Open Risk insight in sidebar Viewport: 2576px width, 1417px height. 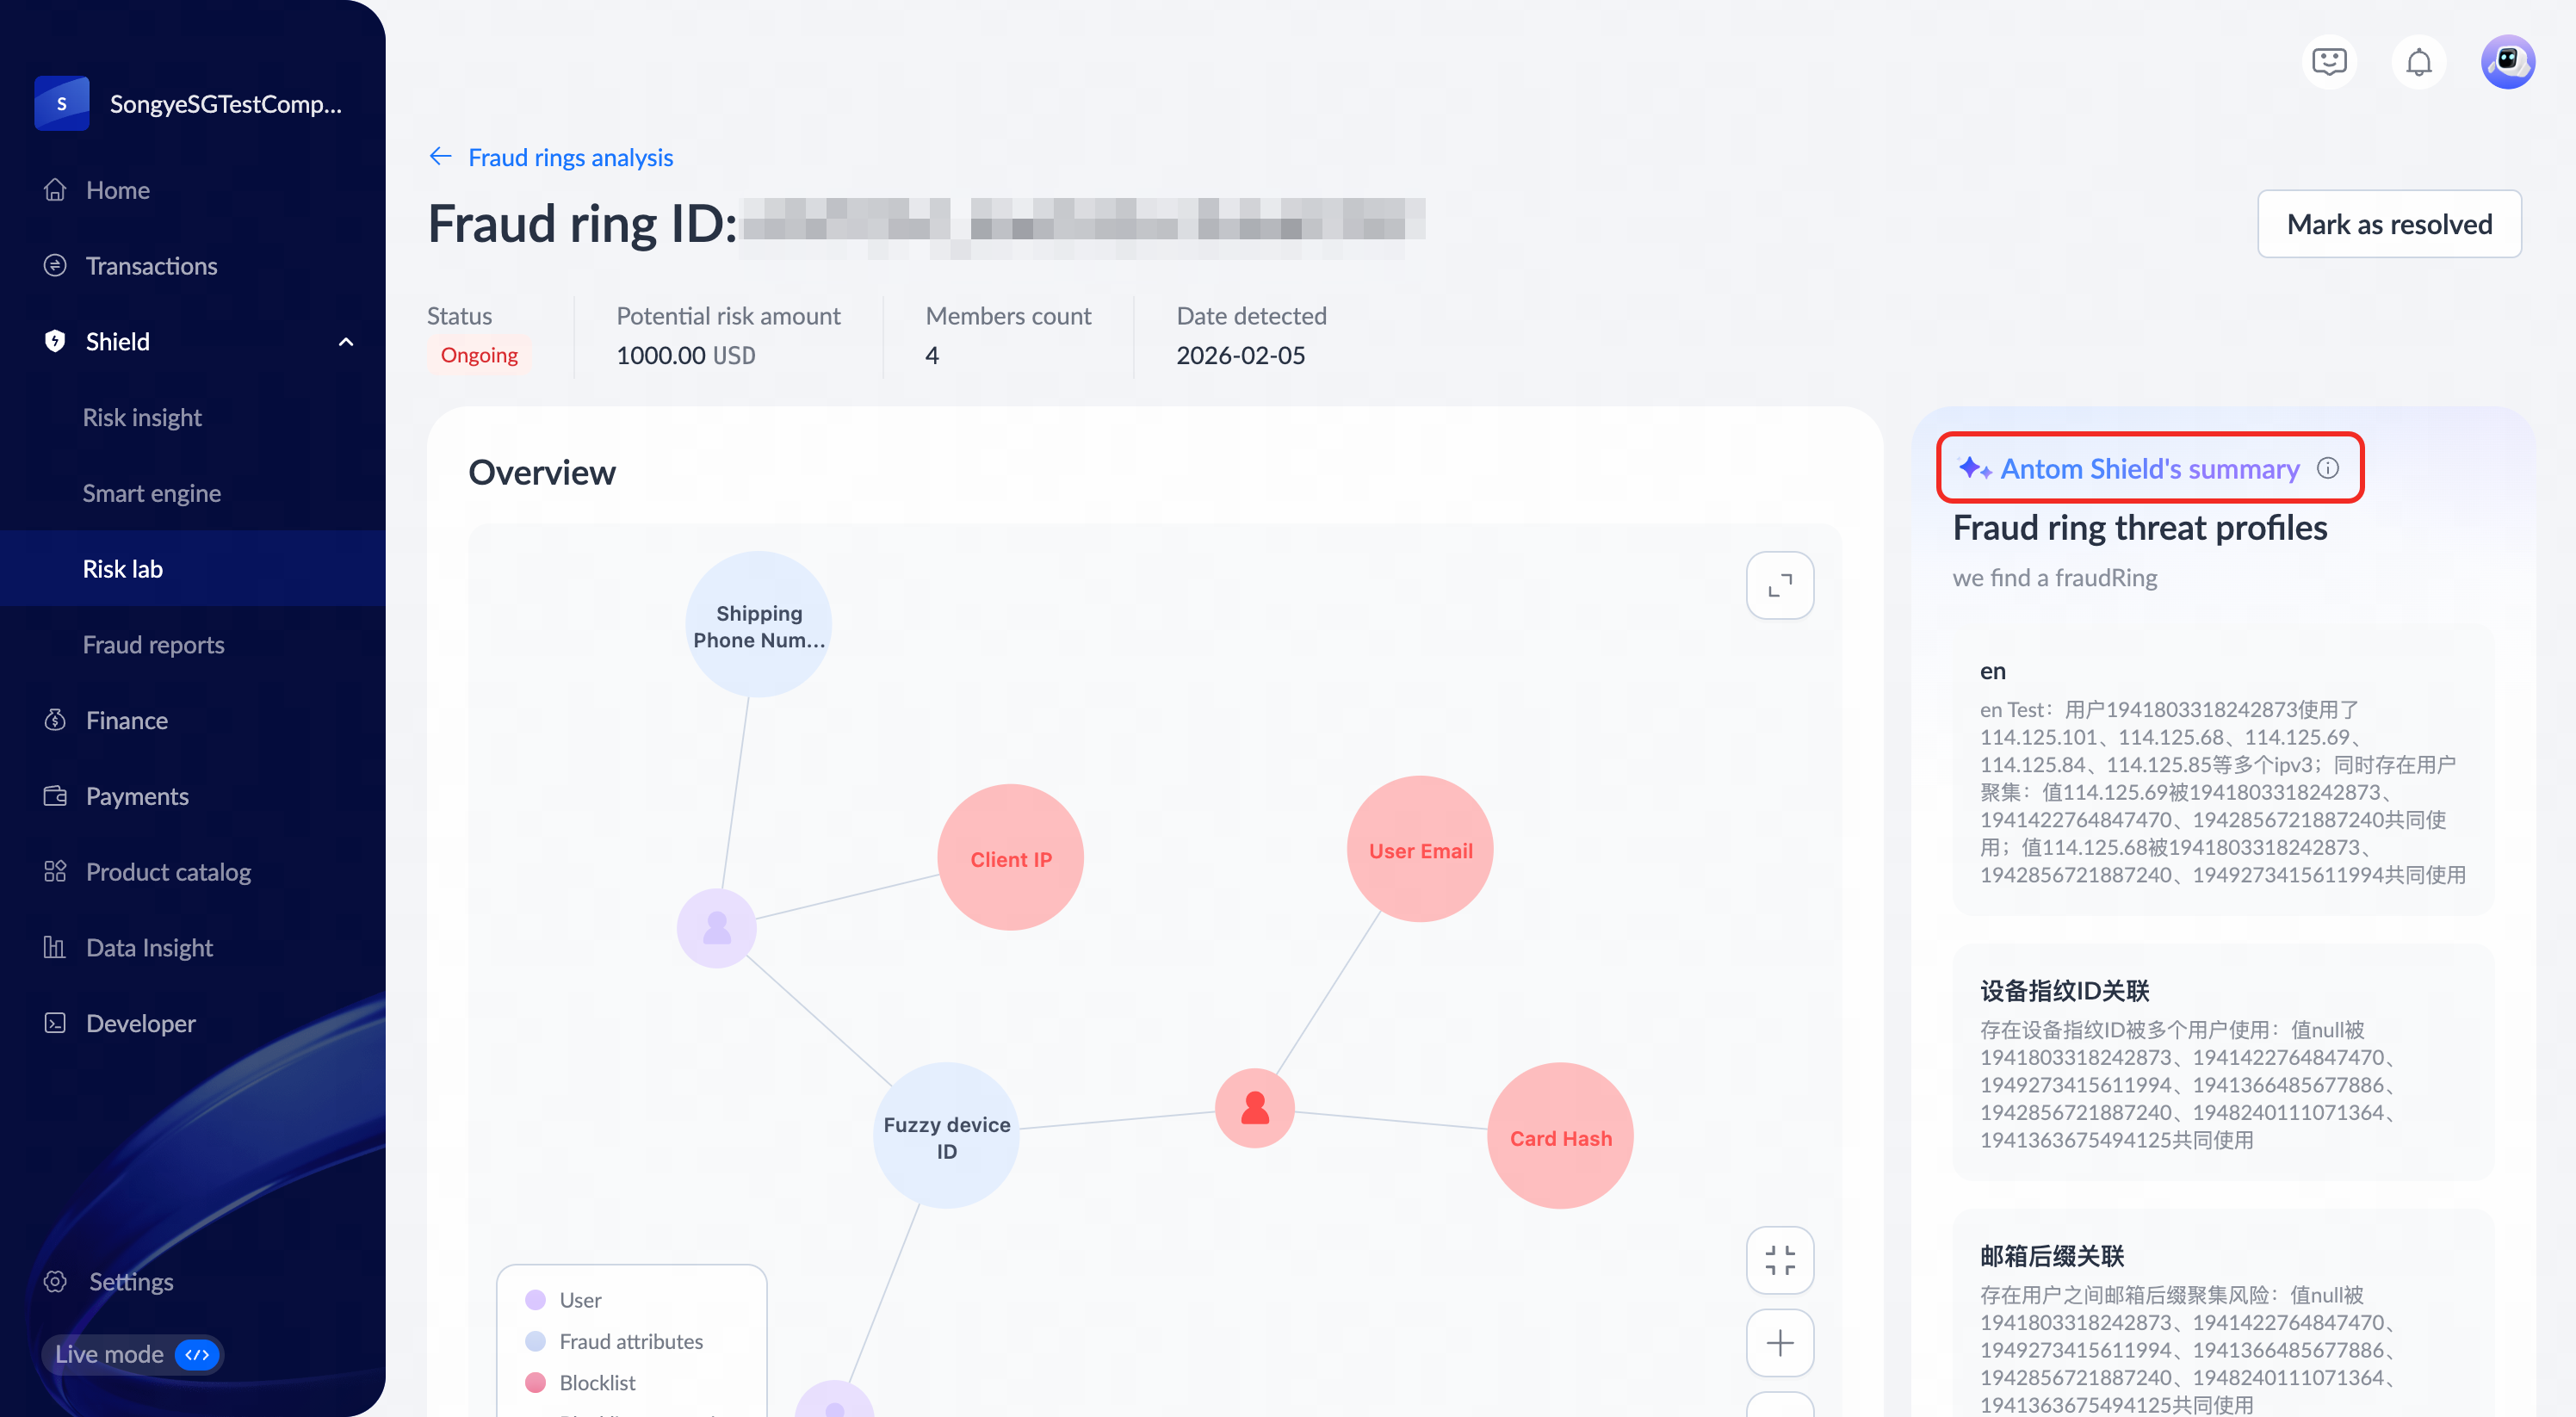[142, 417]
